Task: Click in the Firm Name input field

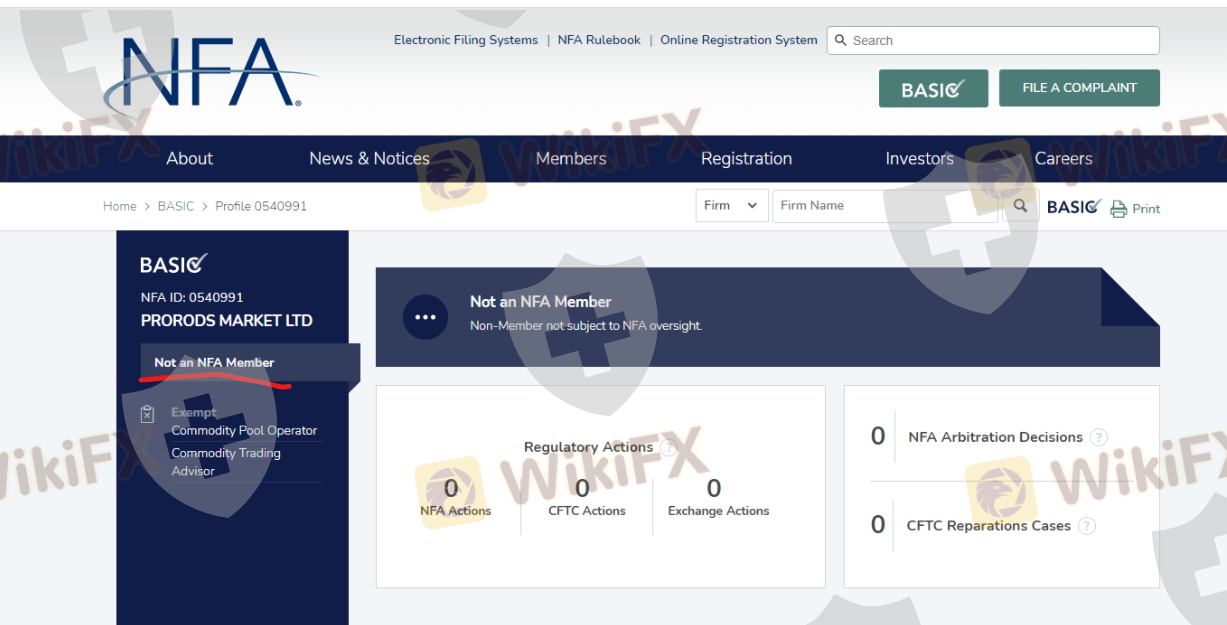Action: (885, 206)
